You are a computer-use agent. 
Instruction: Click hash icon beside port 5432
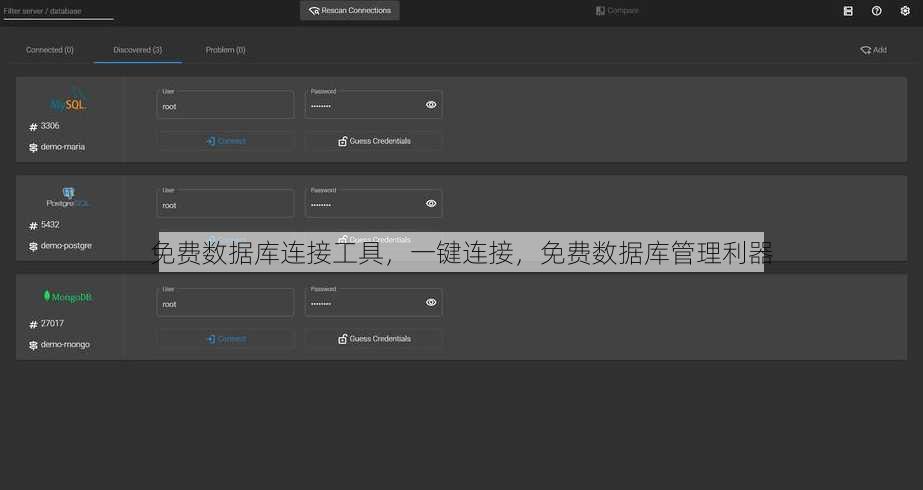pyautogui.click(x=33, y=226)
